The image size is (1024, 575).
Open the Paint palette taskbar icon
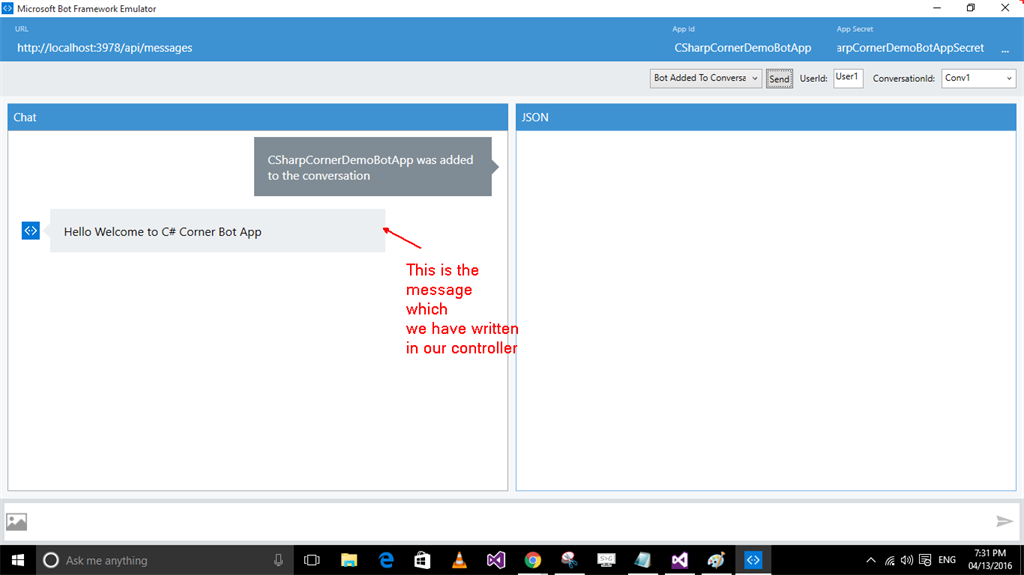click(x=716, y=560)
